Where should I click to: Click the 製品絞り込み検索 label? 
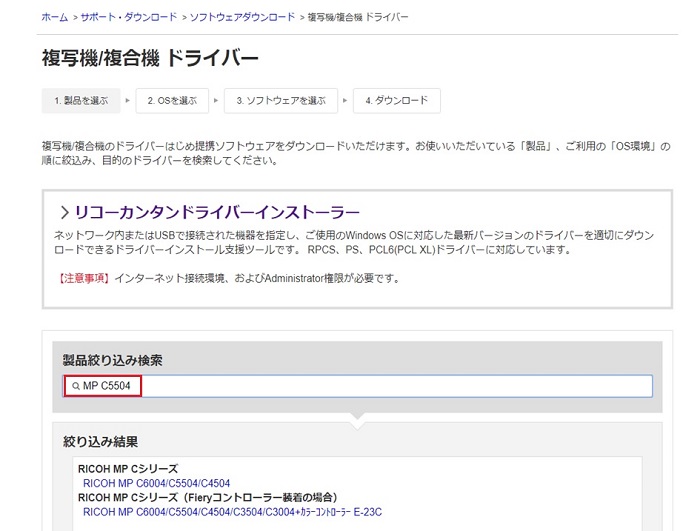tap(112, 360)
